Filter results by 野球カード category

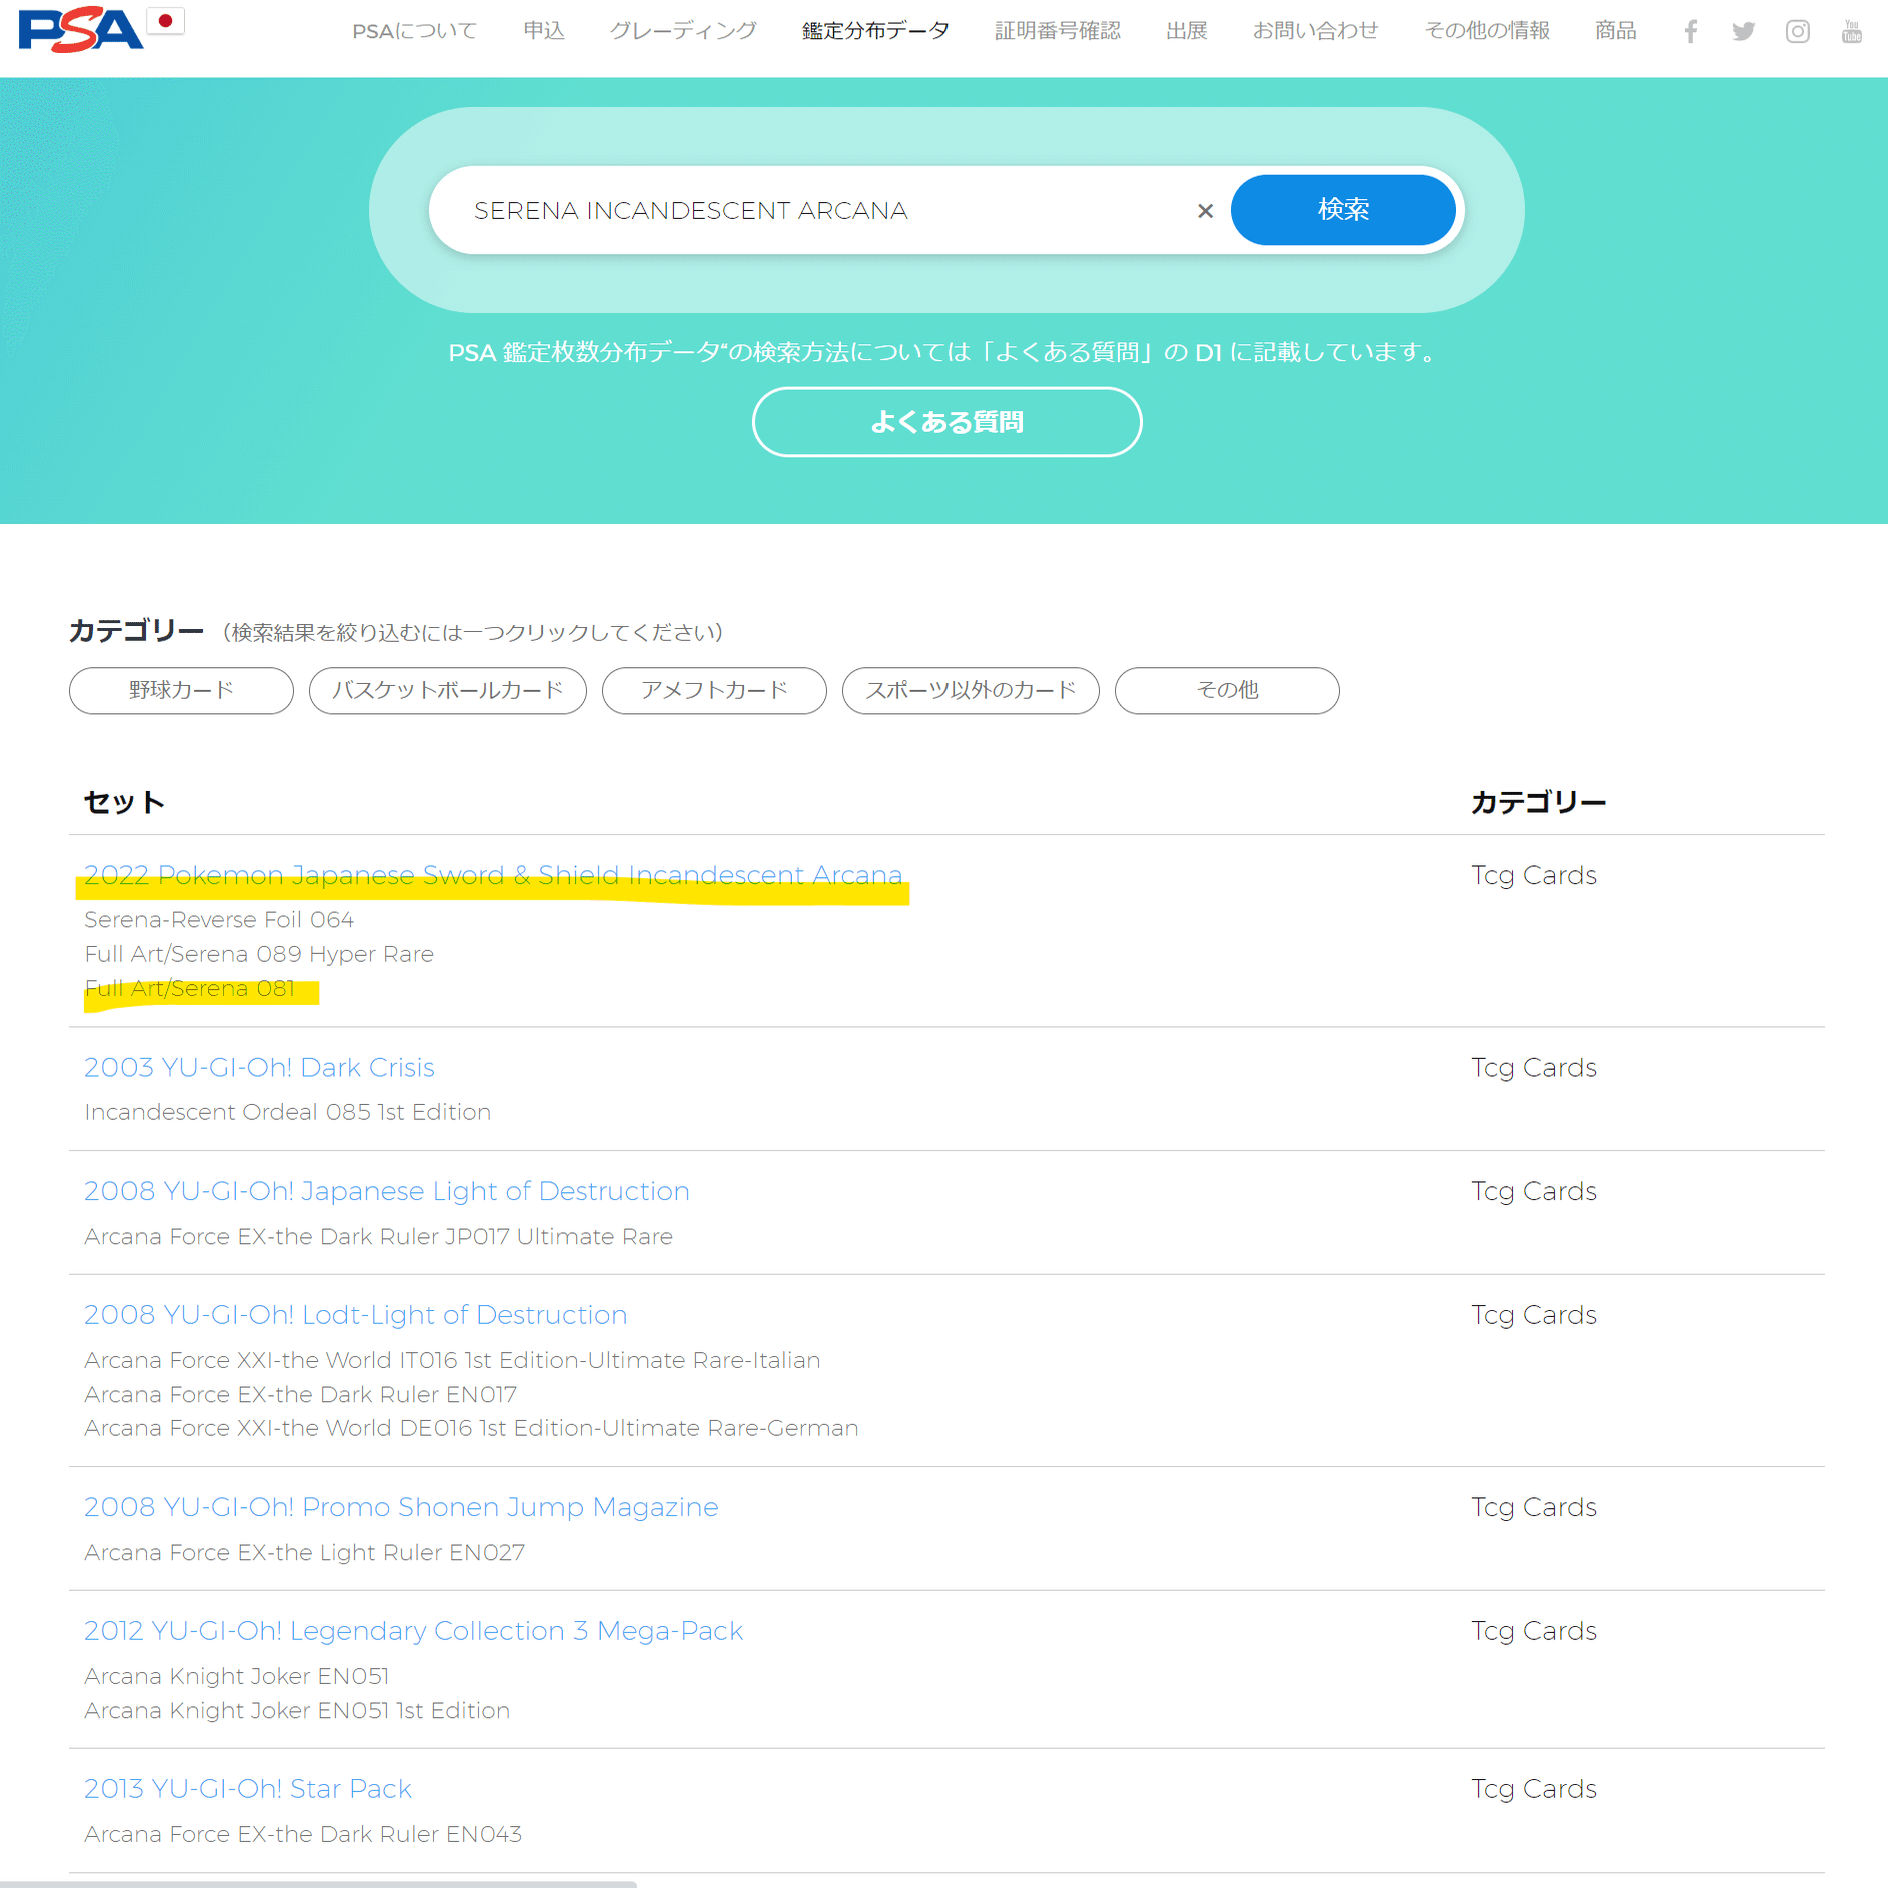click(180, 690)
